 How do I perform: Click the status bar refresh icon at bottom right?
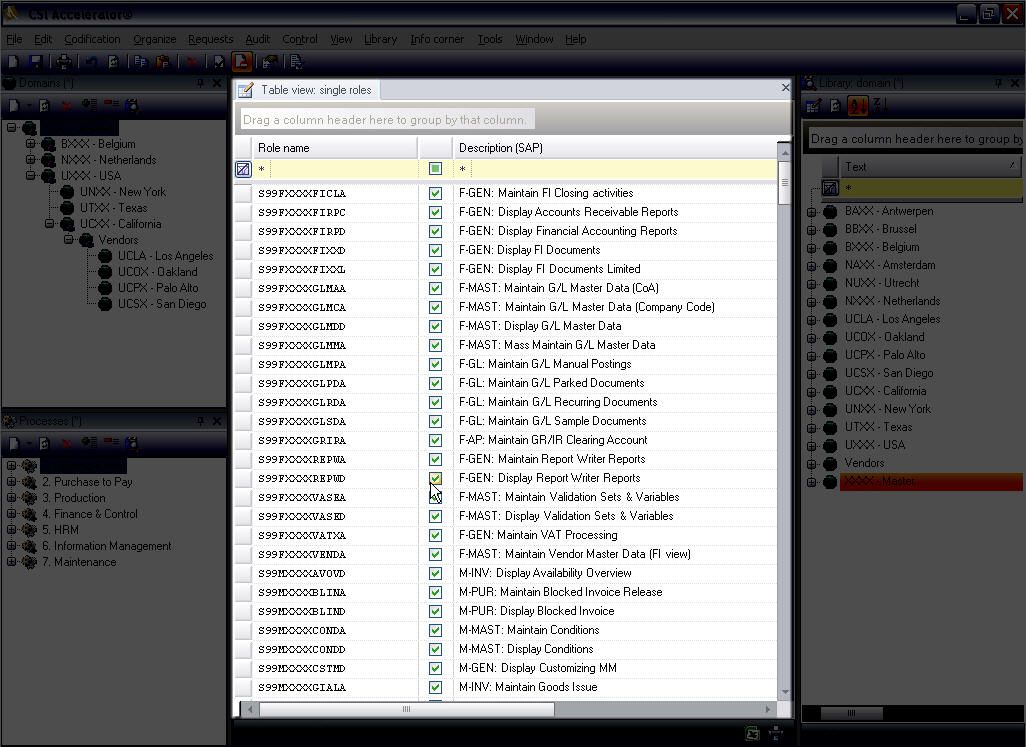click(752, 733)
